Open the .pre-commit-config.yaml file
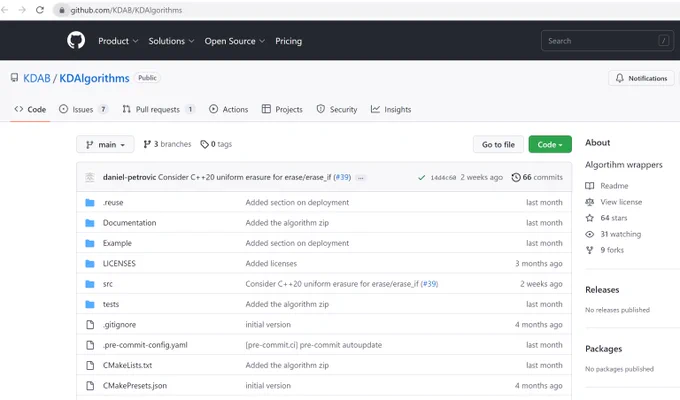 click(x=145, y=345)
